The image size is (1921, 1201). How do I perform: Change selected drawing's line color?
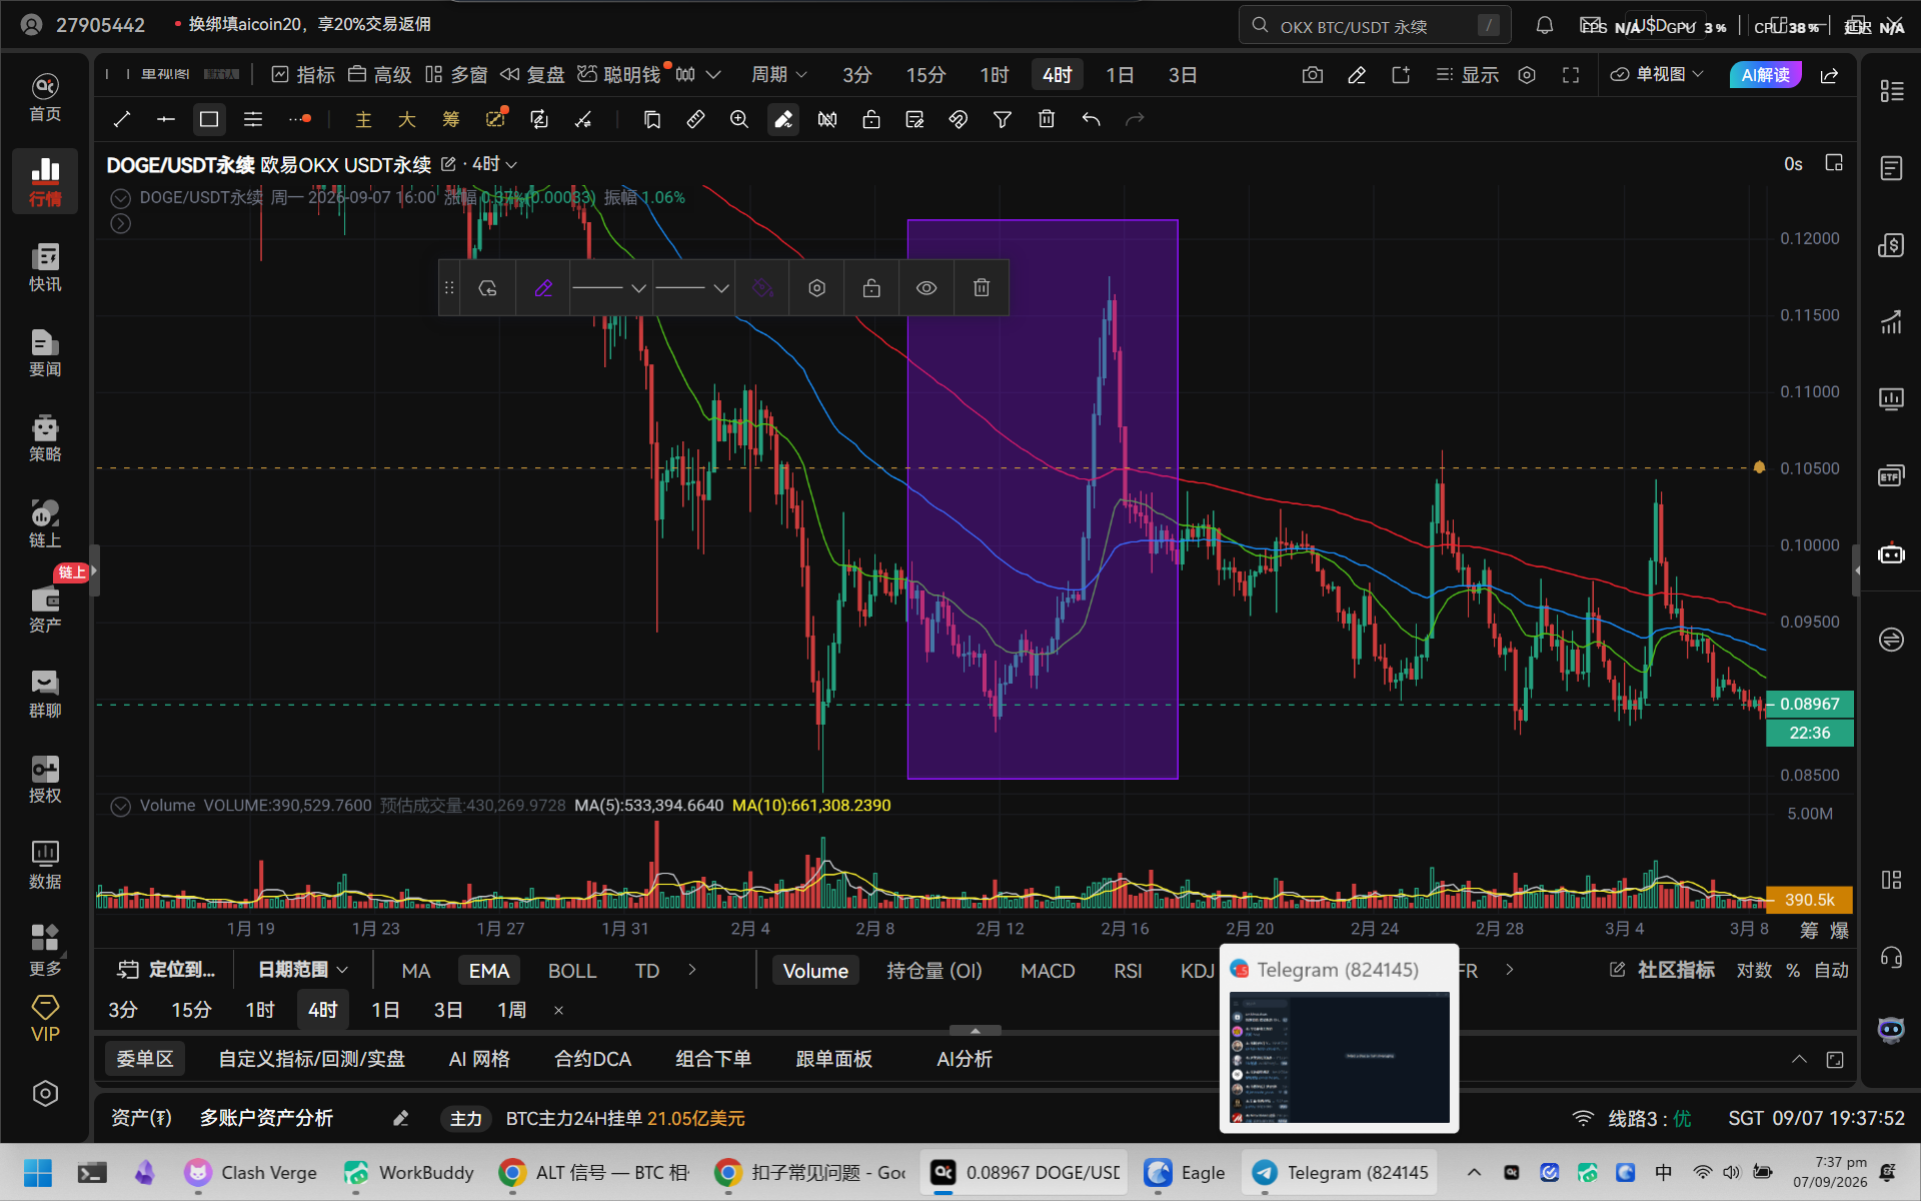tap(543, 288)
